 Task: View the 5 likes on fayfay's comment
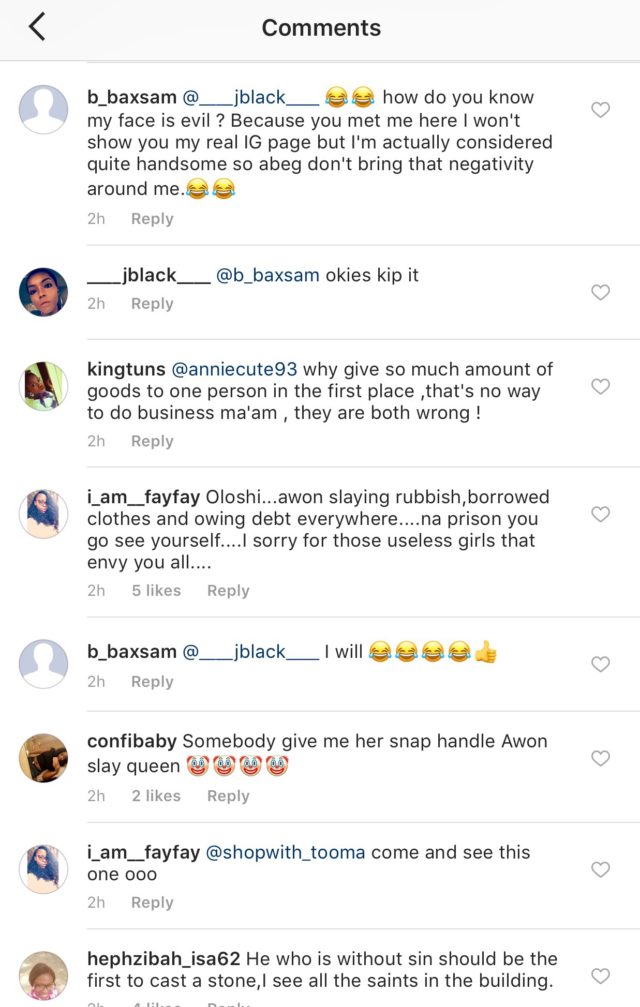[x=156, y=591]
